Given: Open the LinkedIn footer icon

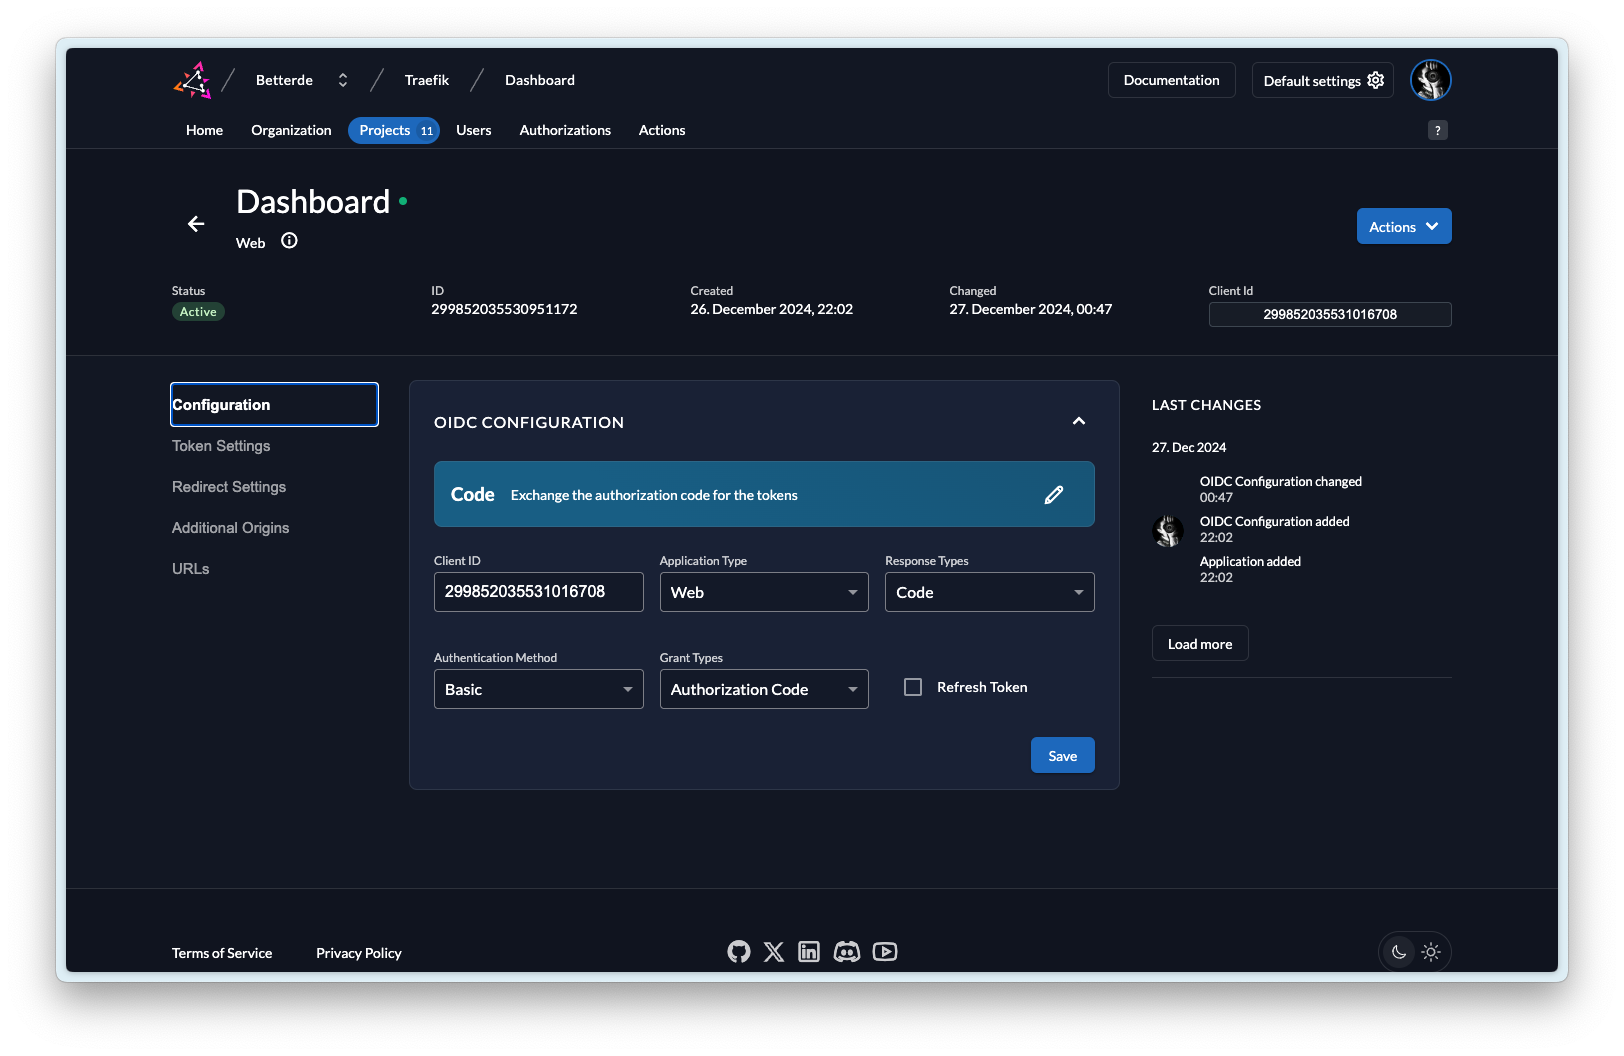Looking at the screenshot, I should pyautogui.click(x=809, y=952).
